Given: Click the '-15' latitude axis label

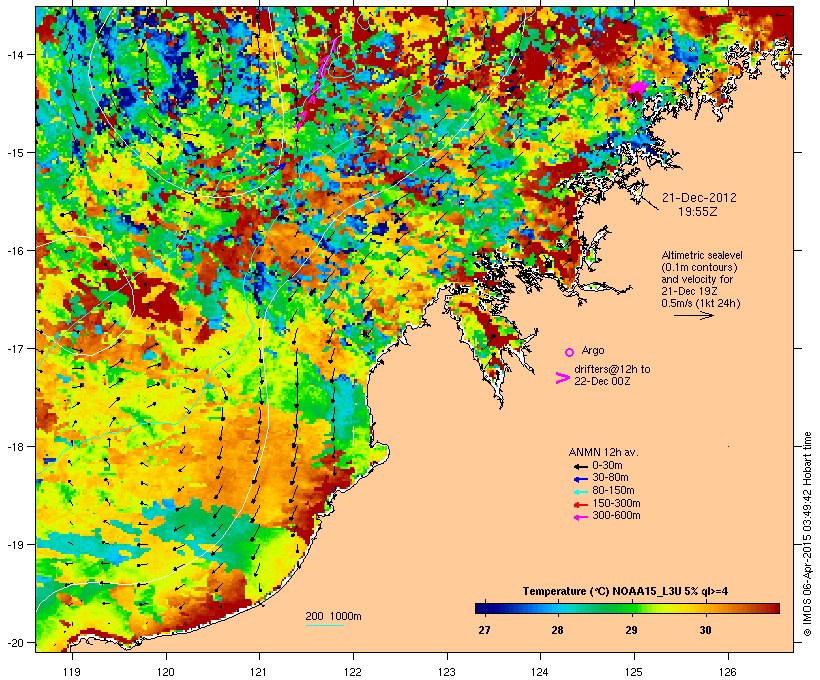Looking at the screenshot, I should (15, 153).
